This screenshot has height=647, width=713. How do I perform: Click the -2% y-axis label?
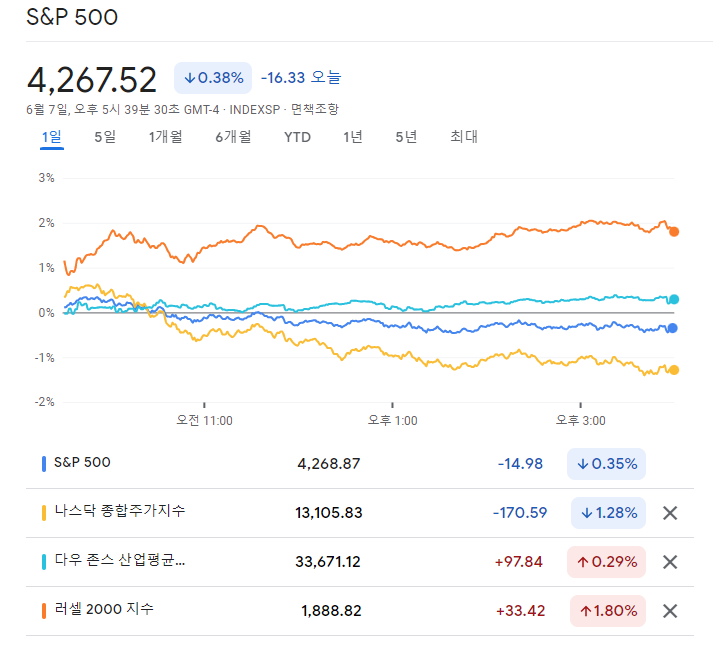coord(45,402)
